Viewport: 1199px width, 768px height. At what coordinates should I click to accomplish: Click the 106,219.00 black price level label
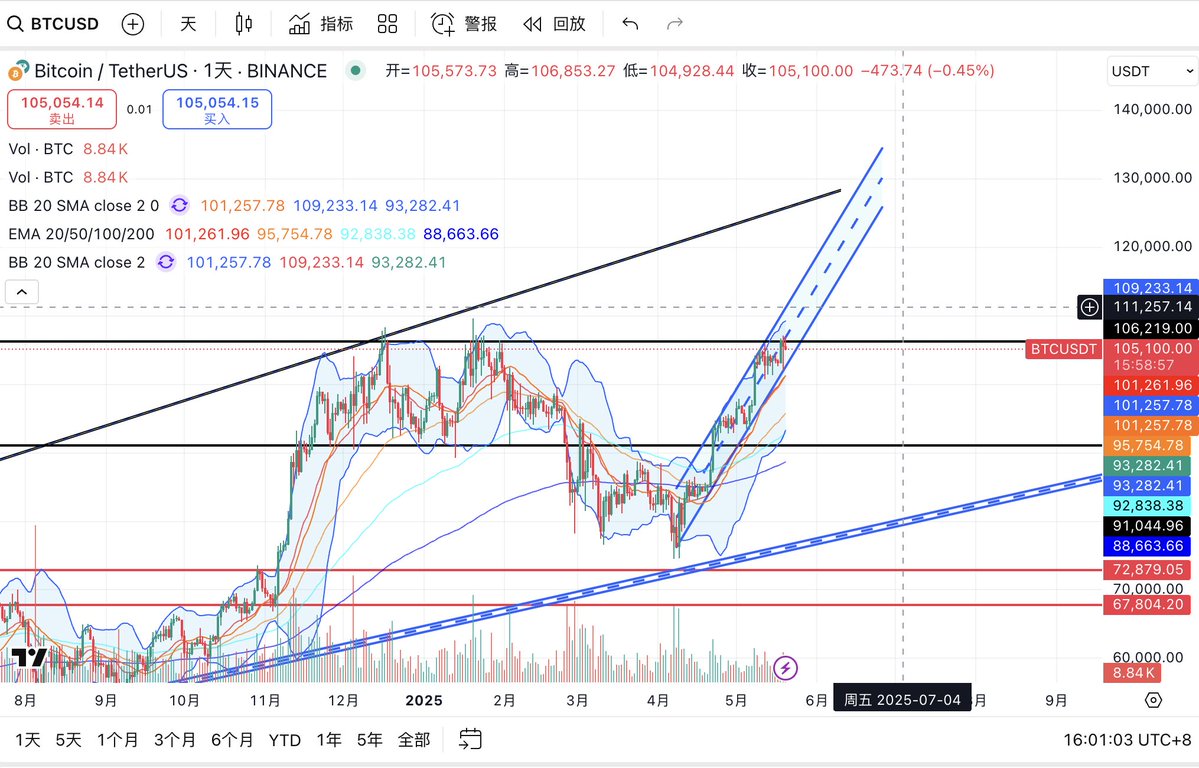(x=1152, y=328)
